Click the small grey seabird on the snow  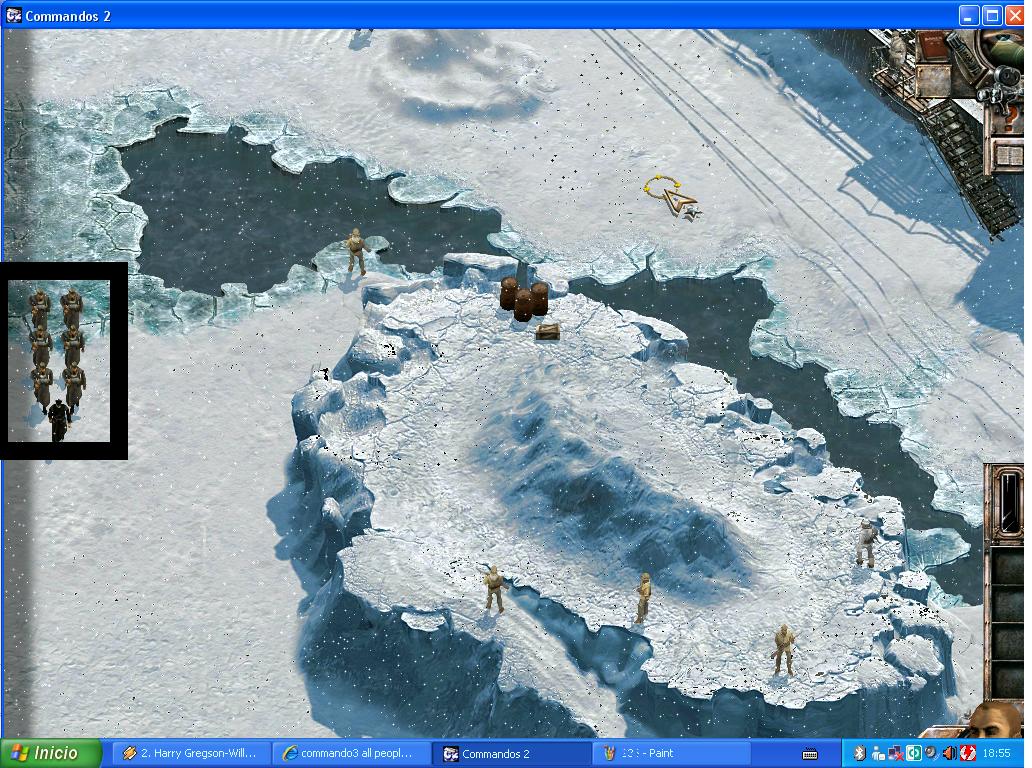click(692, 212)
